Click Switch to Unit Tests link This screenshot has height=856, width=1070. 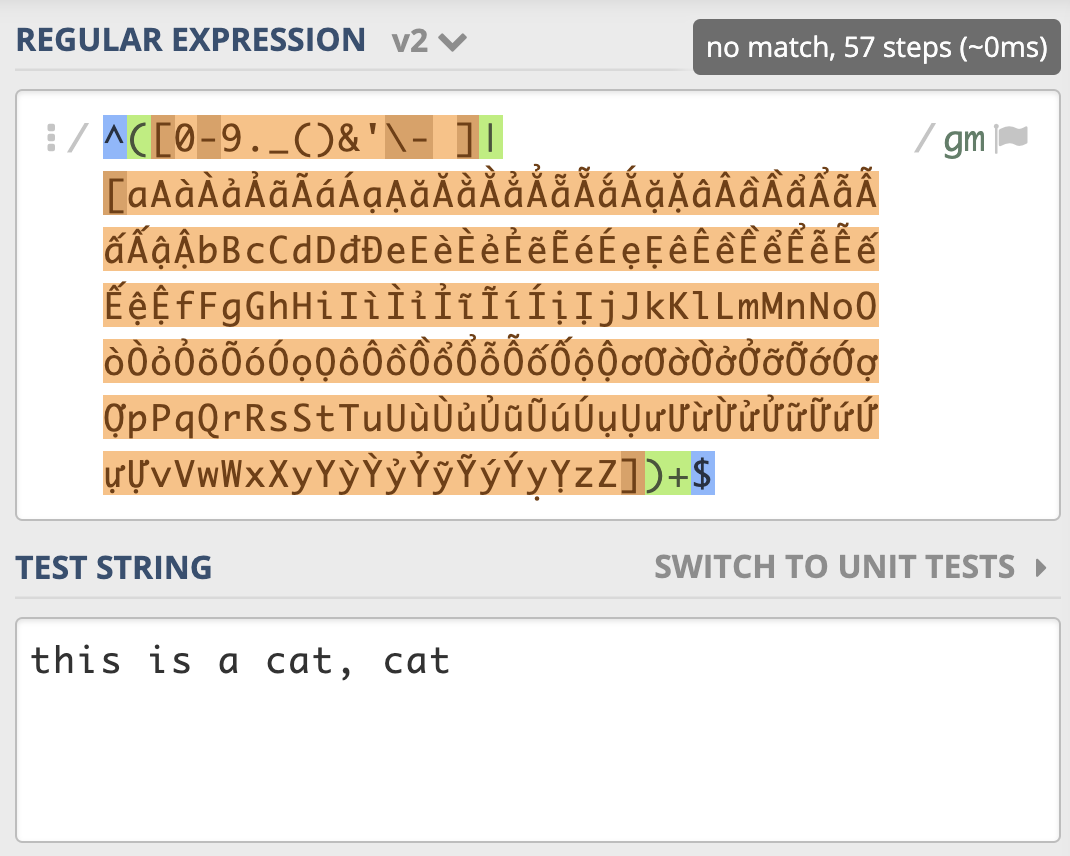[x=835, y=567]
